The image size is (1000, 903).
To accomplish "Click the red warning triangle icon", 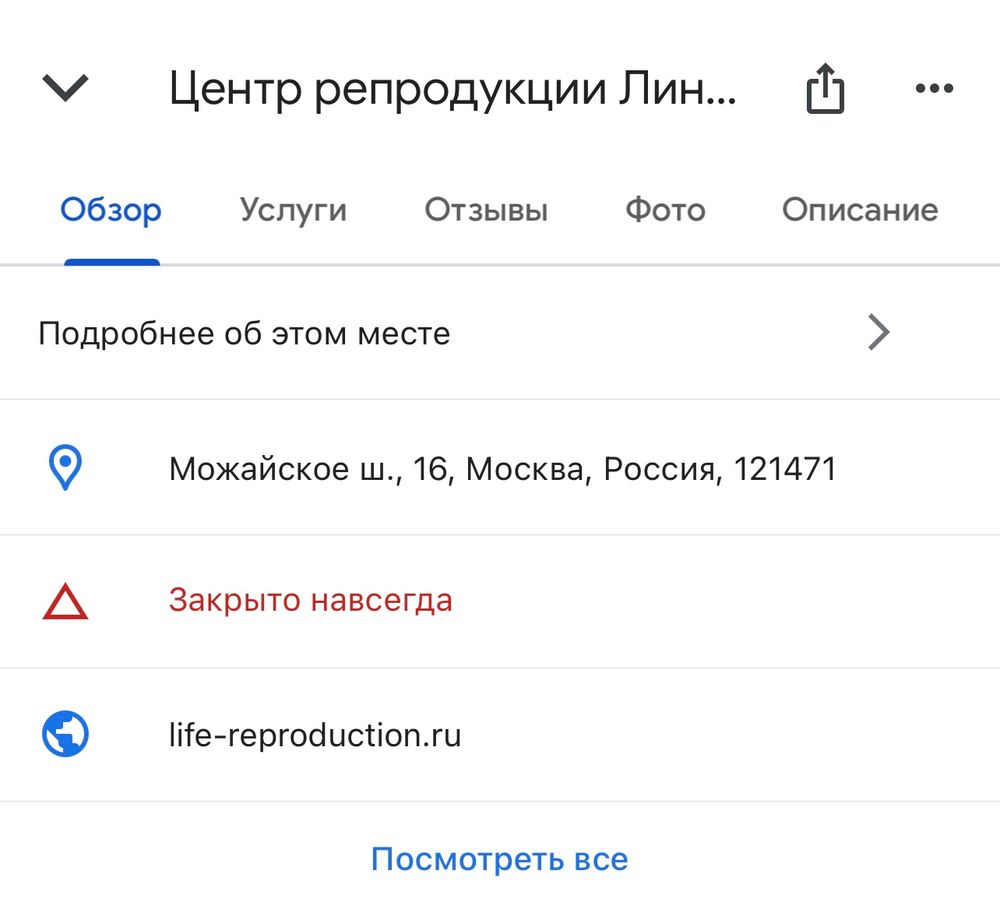I will 63,600.
